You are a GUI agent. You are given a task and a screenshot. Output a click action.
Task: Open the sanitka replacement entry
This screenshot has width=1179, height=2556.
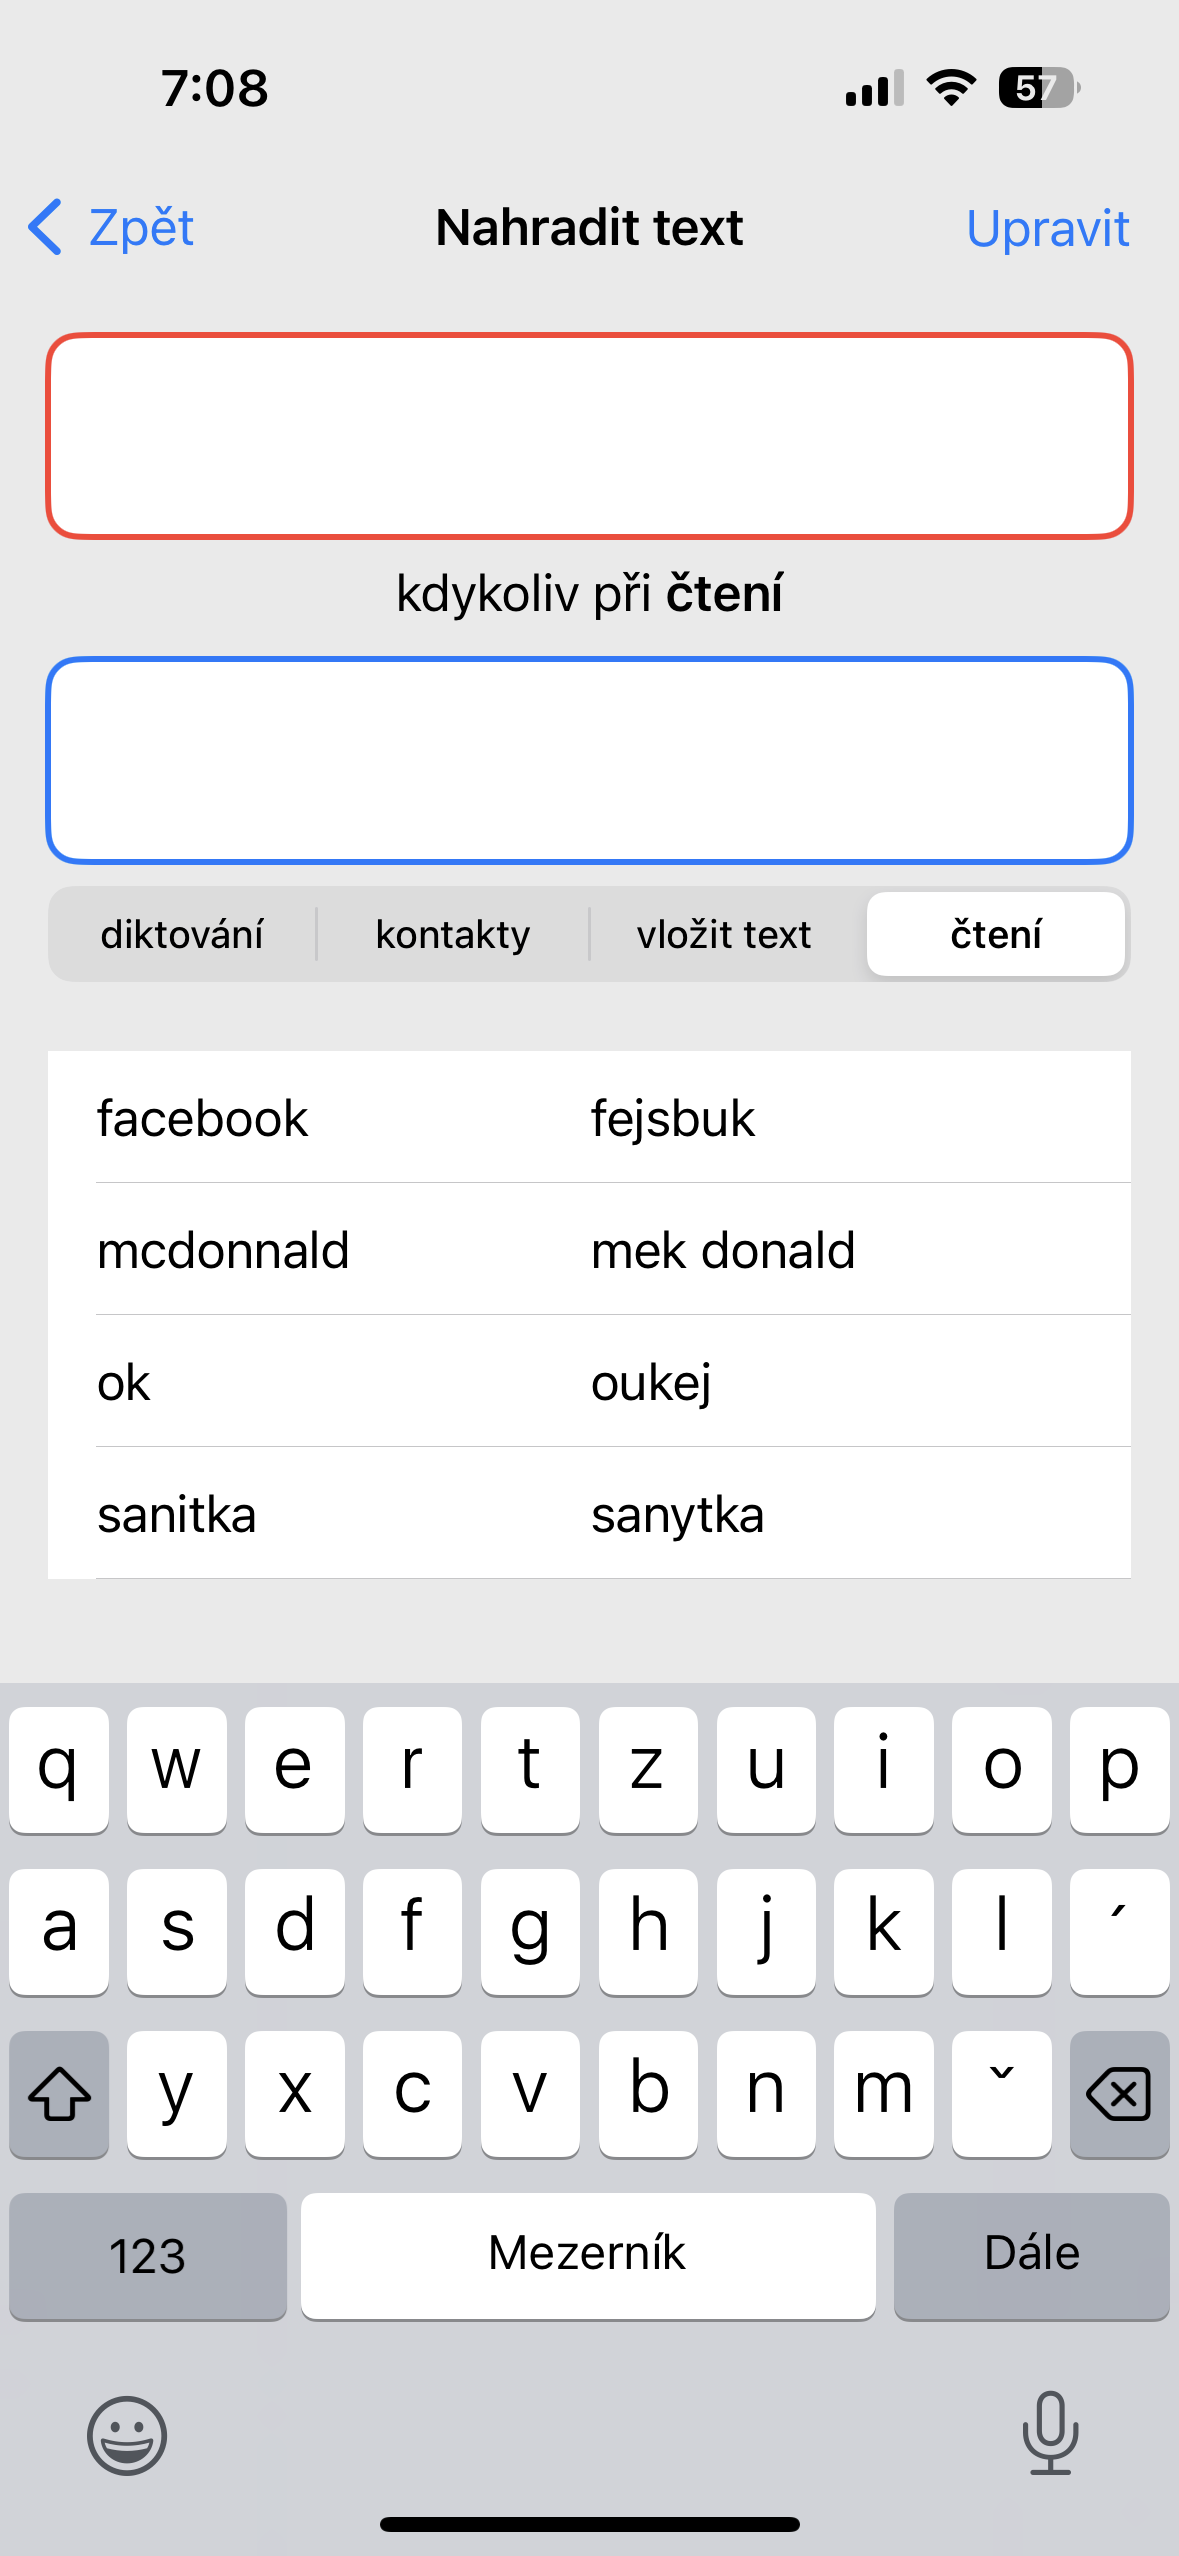589,1513
